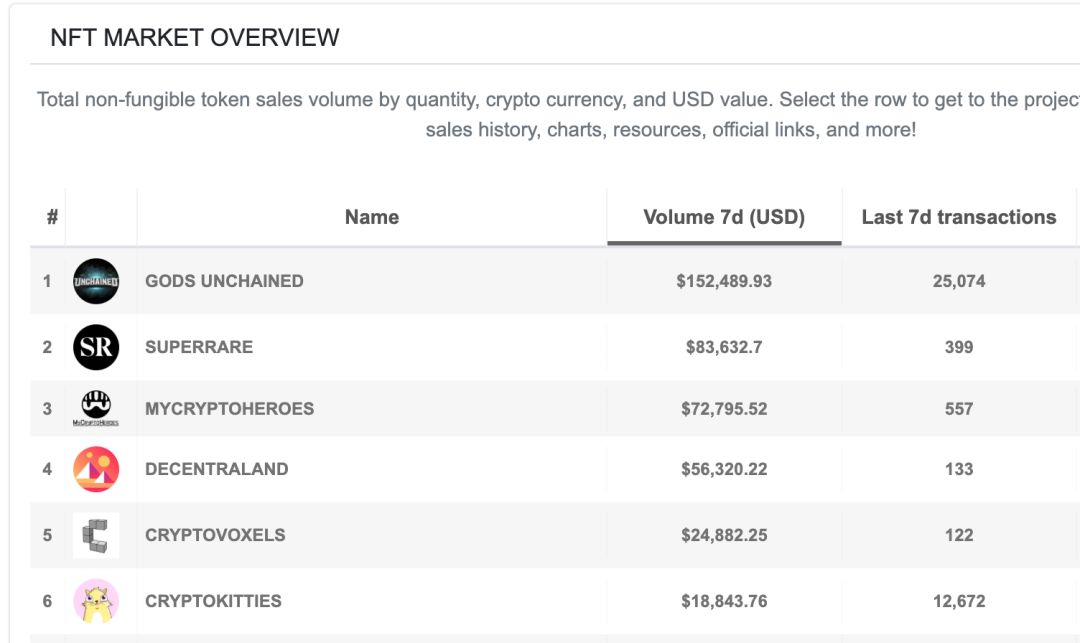
Task: Click the 133 transactions value
Action: 959,469
